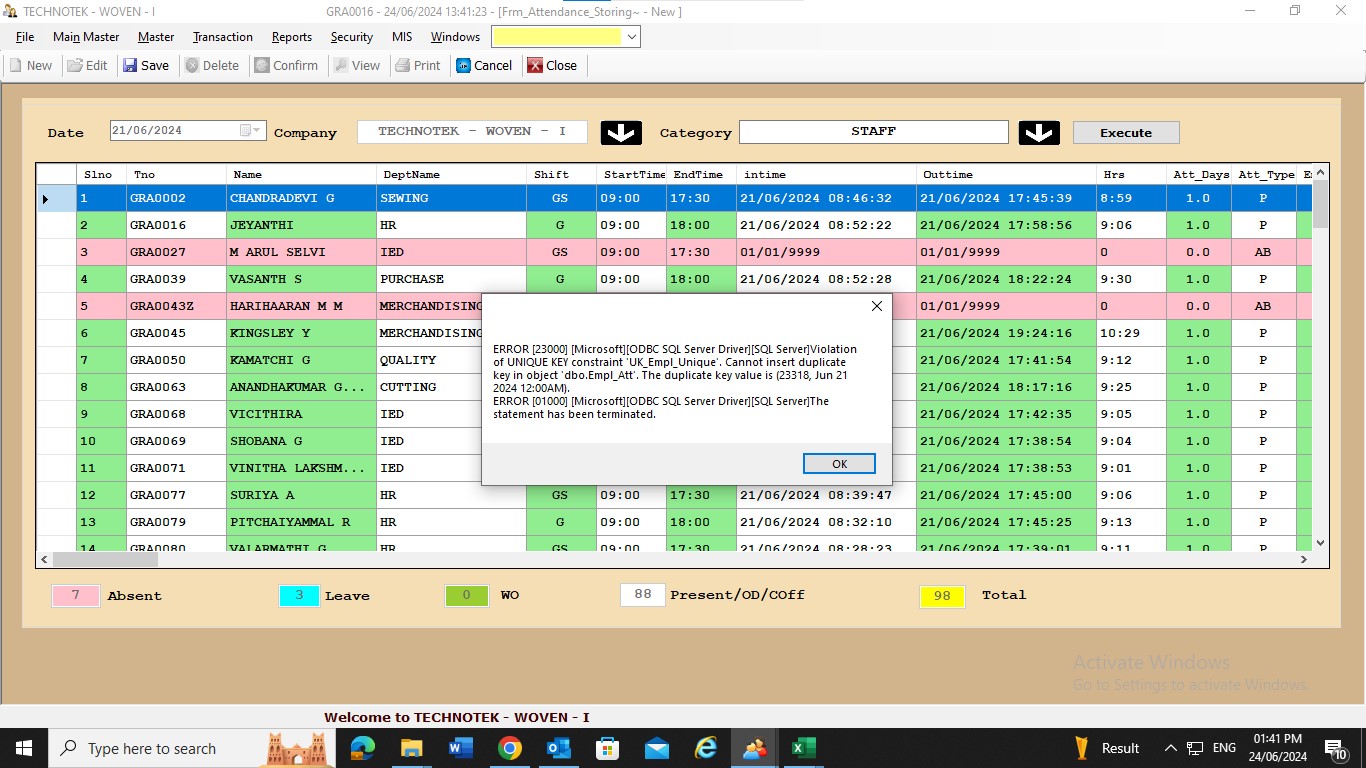Click the pink Absent count box
Screen dimensions: 1366x768
(x=76, y=596)
